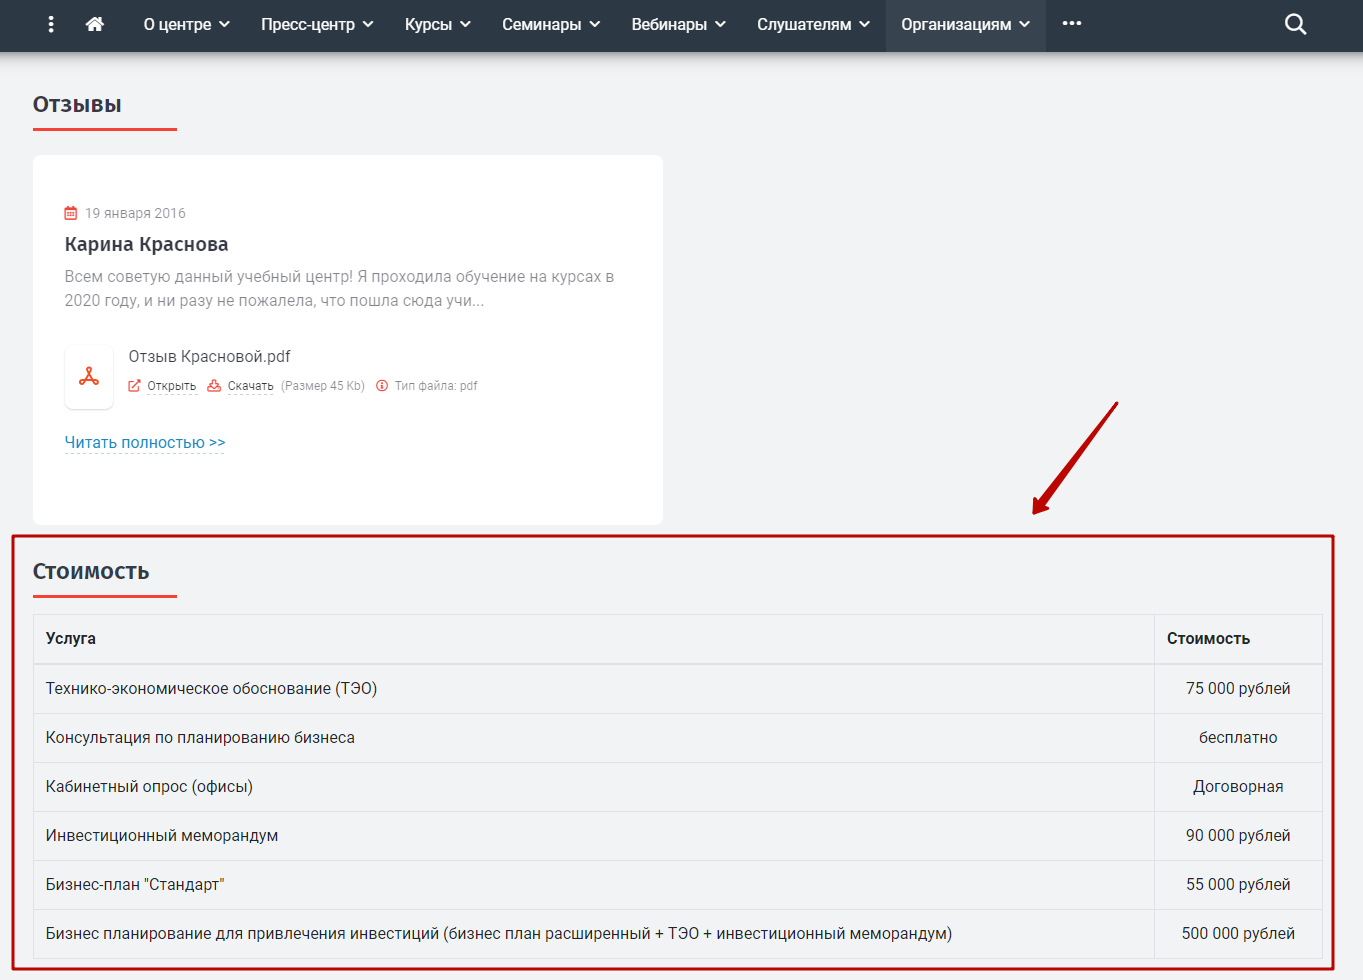Expand the О центре dropdown

pyautogui.click(x=186, y=24)
